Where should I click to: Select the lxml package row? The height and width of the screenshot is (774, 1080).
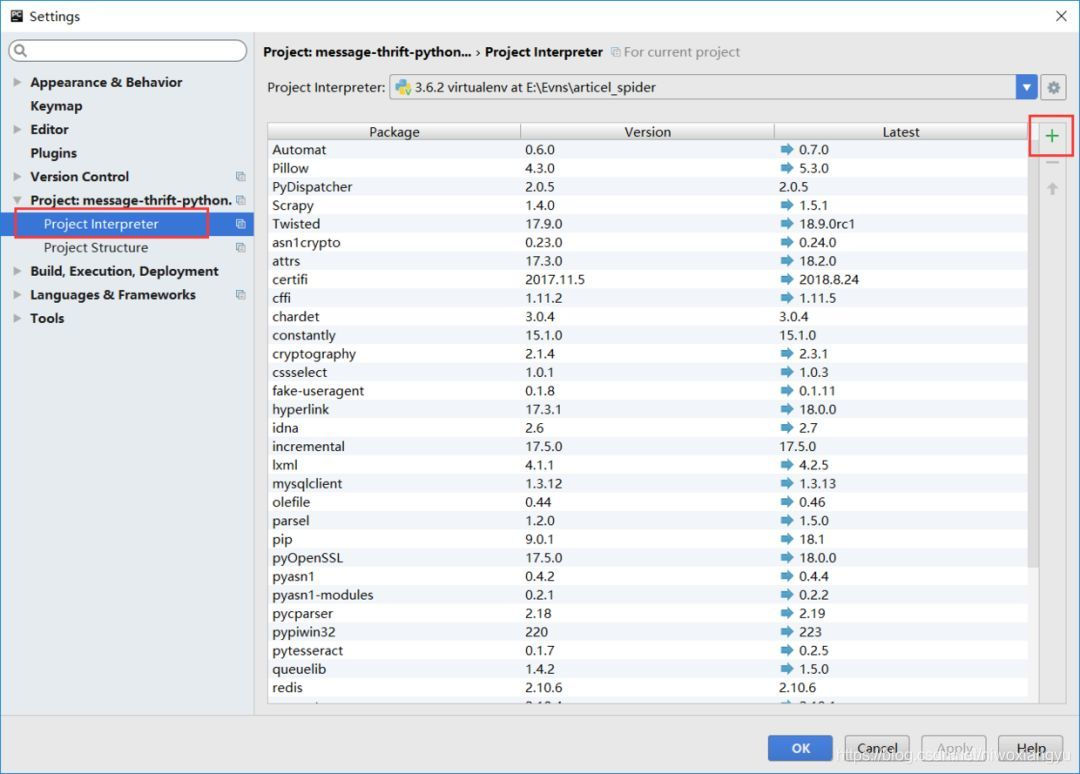647,465
